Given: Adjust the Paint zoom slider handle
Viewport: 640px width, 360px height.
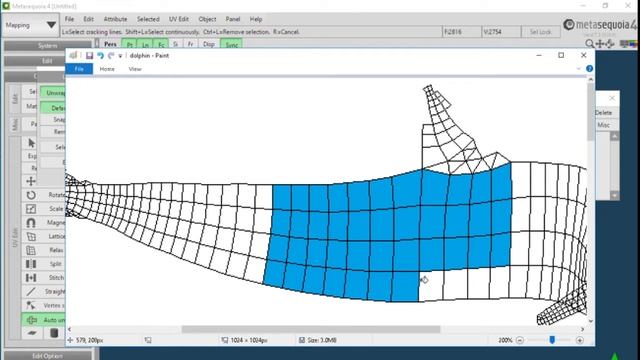Looking at the screenshot, I should point(552,340).
